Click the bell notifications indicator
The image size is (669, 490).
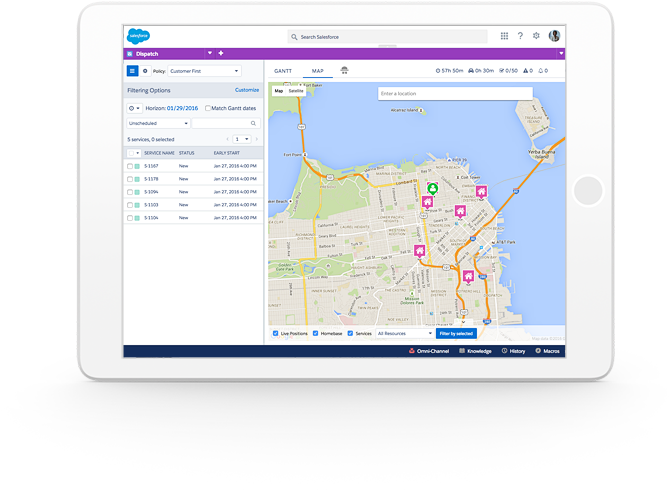tap(543, 71)
